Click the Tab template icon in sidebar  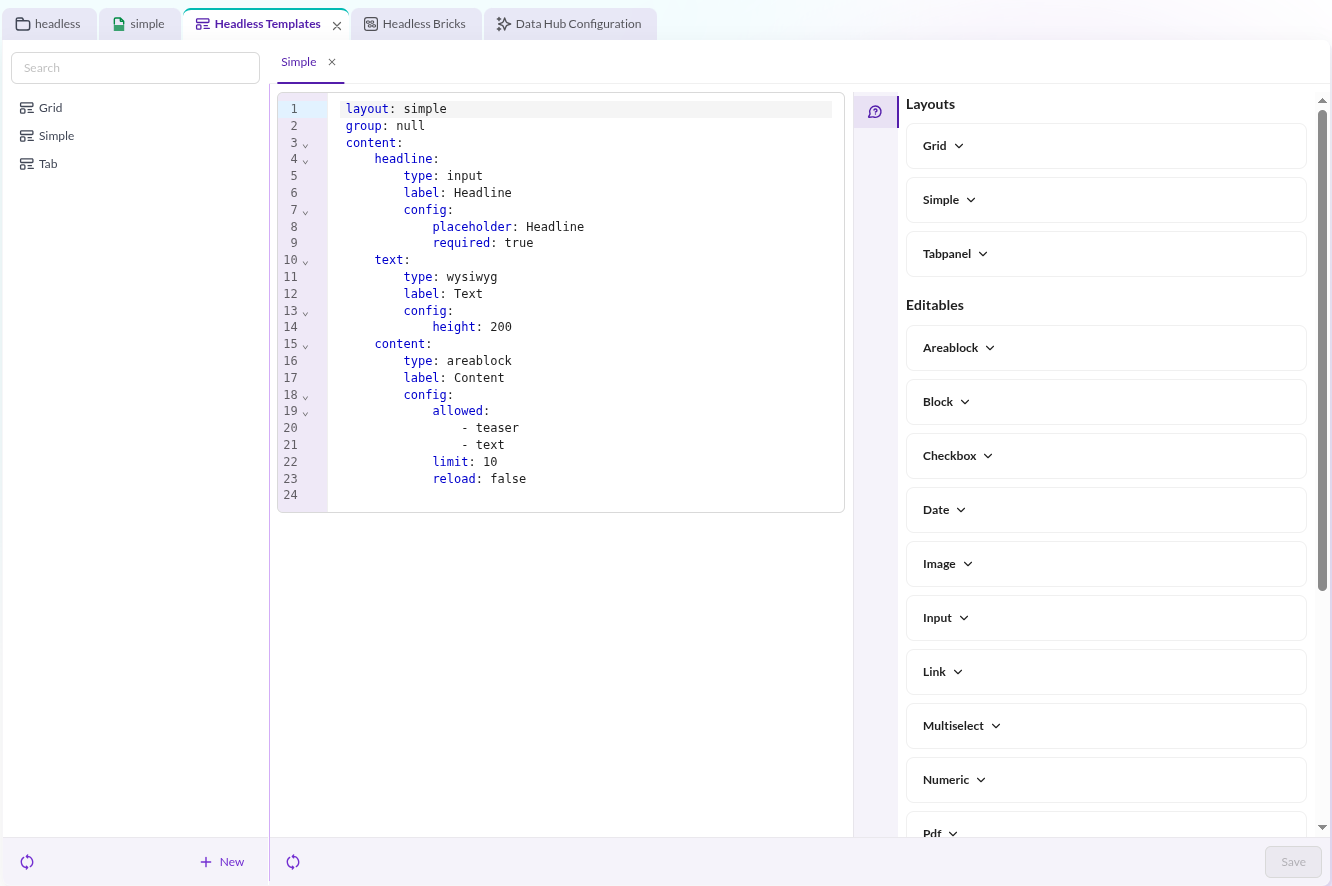click(27, 164)
